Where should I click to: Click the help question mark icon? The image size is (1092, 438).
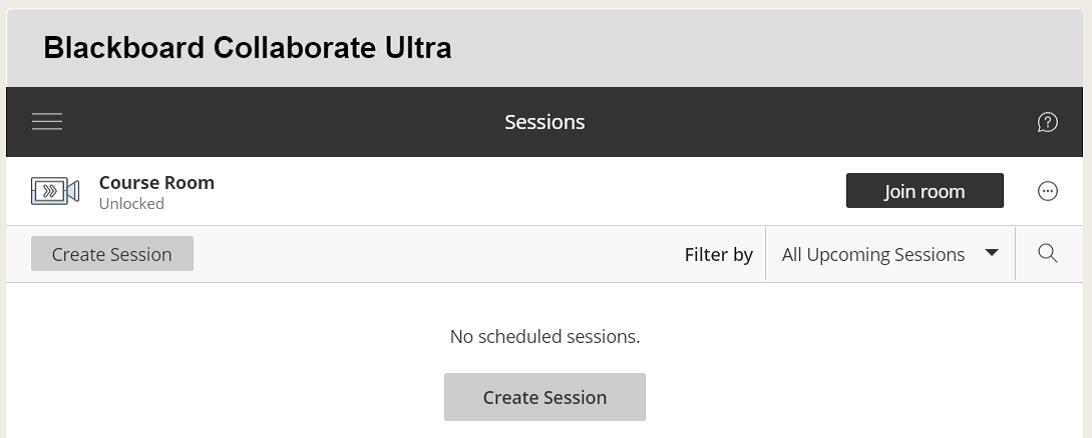click(1047, 122)
